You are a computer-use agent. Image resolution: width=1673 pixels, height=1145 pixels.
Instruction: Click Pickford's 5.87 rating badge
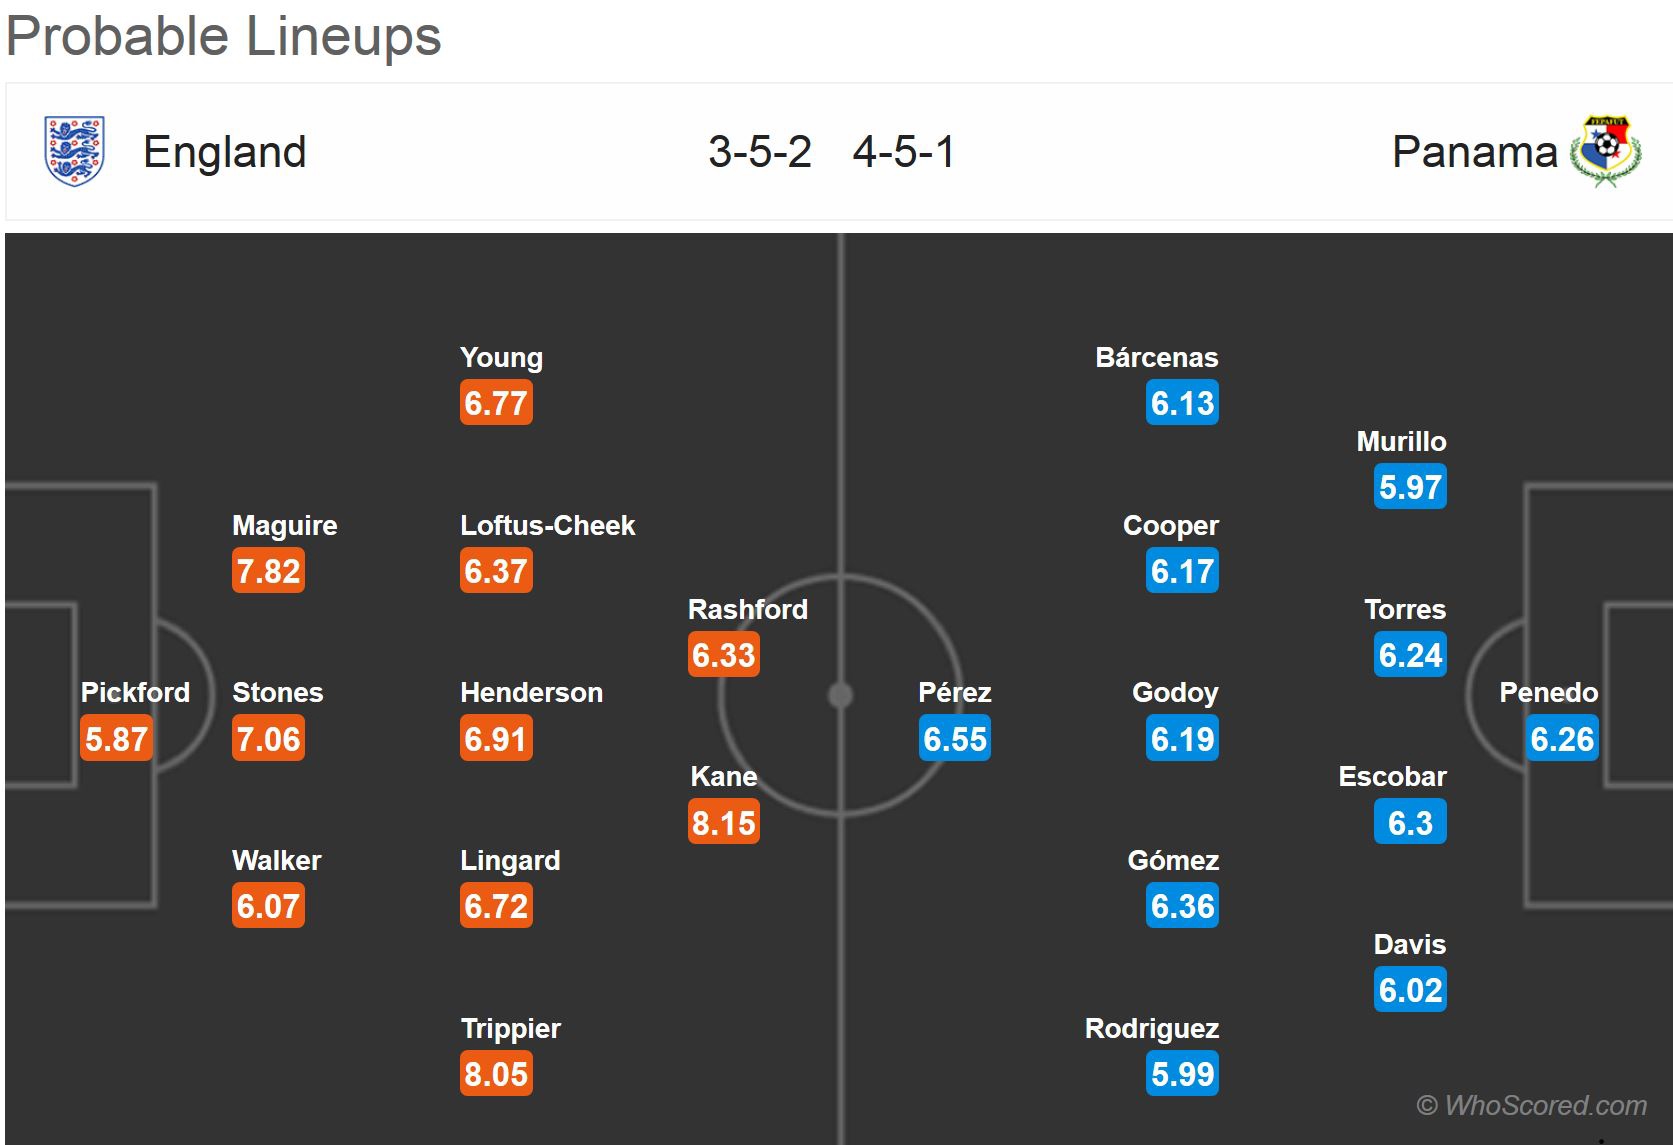click(116, 739)
